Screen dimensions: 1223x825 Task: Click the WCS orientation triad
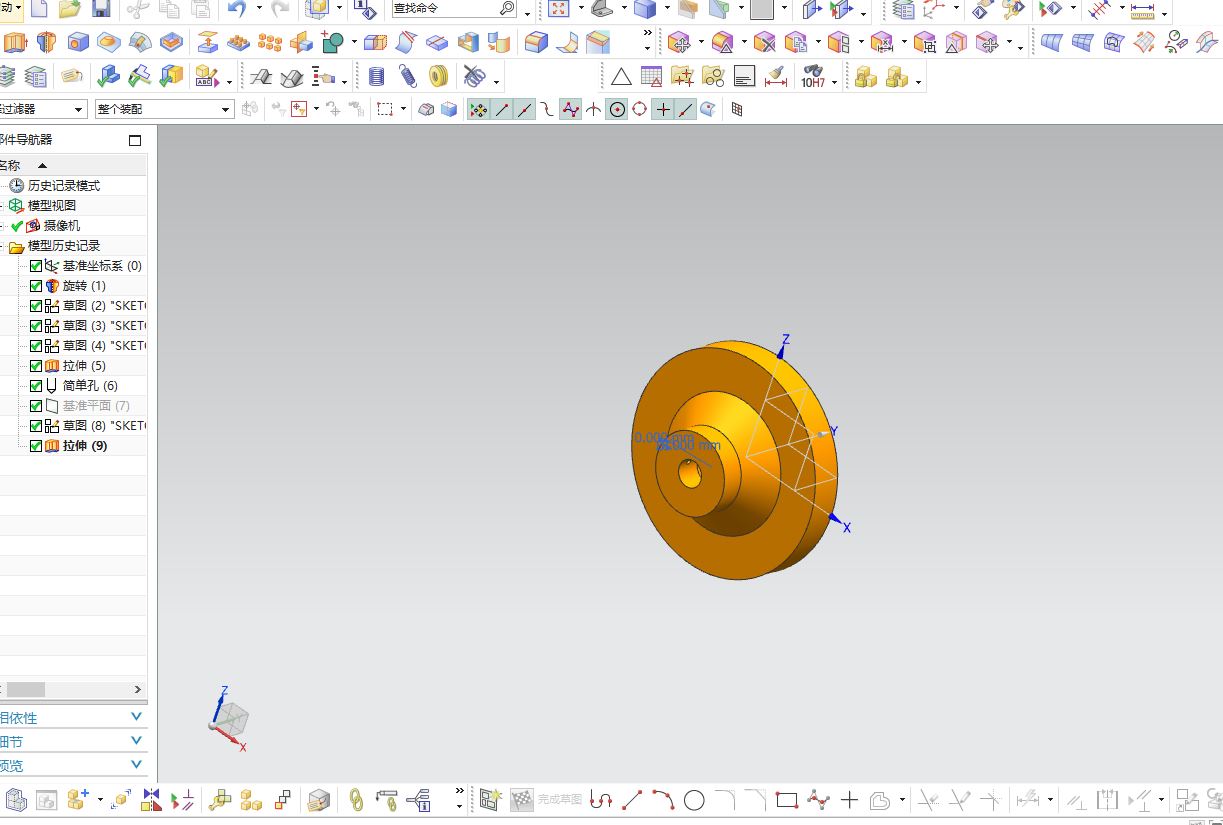point(229,719)
